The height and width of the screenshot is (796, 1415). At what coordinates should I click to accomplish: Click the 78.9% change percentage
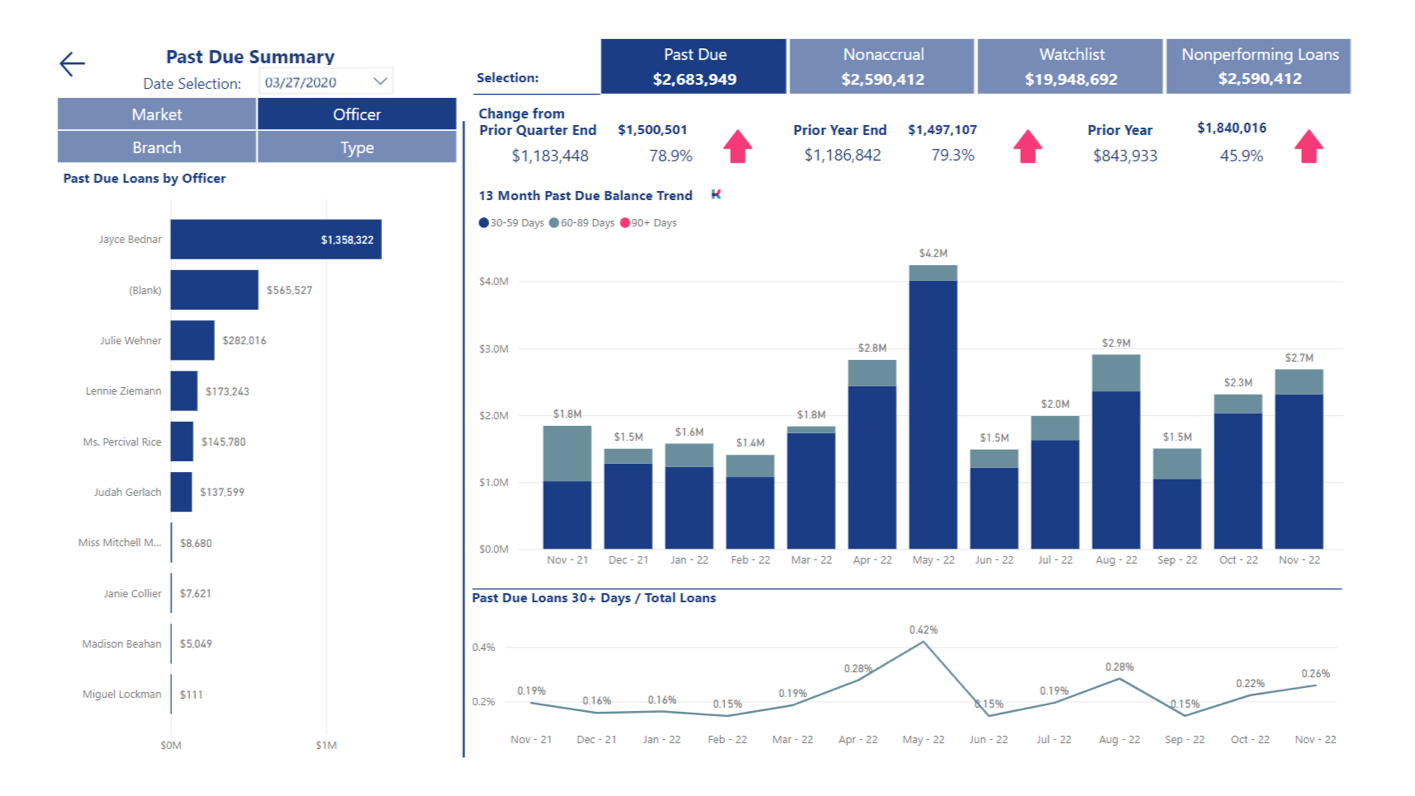click(670, 156)
